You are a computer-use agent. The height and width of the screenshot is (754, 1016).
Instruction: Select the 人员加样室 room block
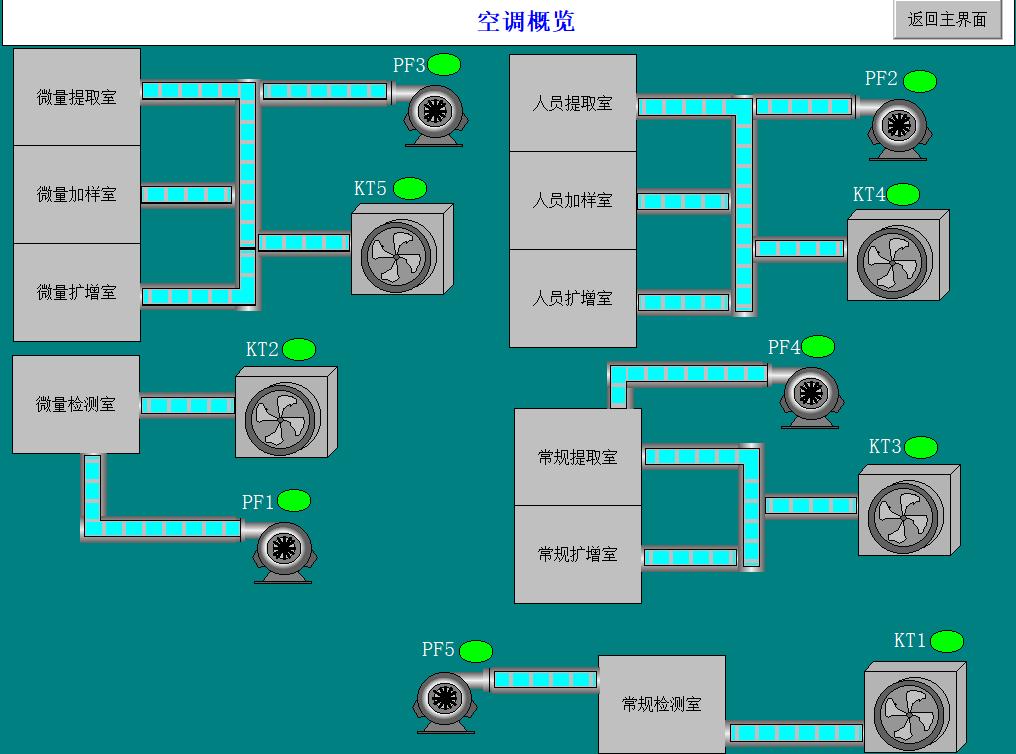[x=572, y=200]
